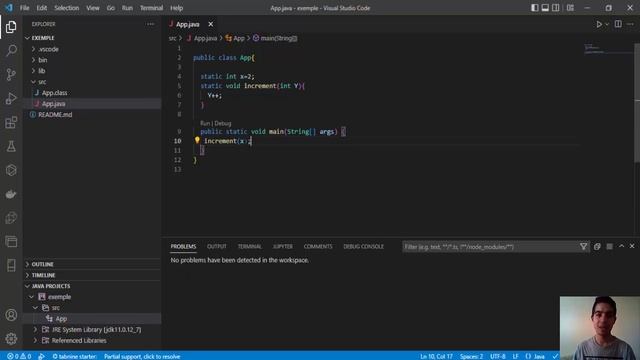Open the Testing flask view
This screenshot has width=640, height=360.
tap(11, 146)
